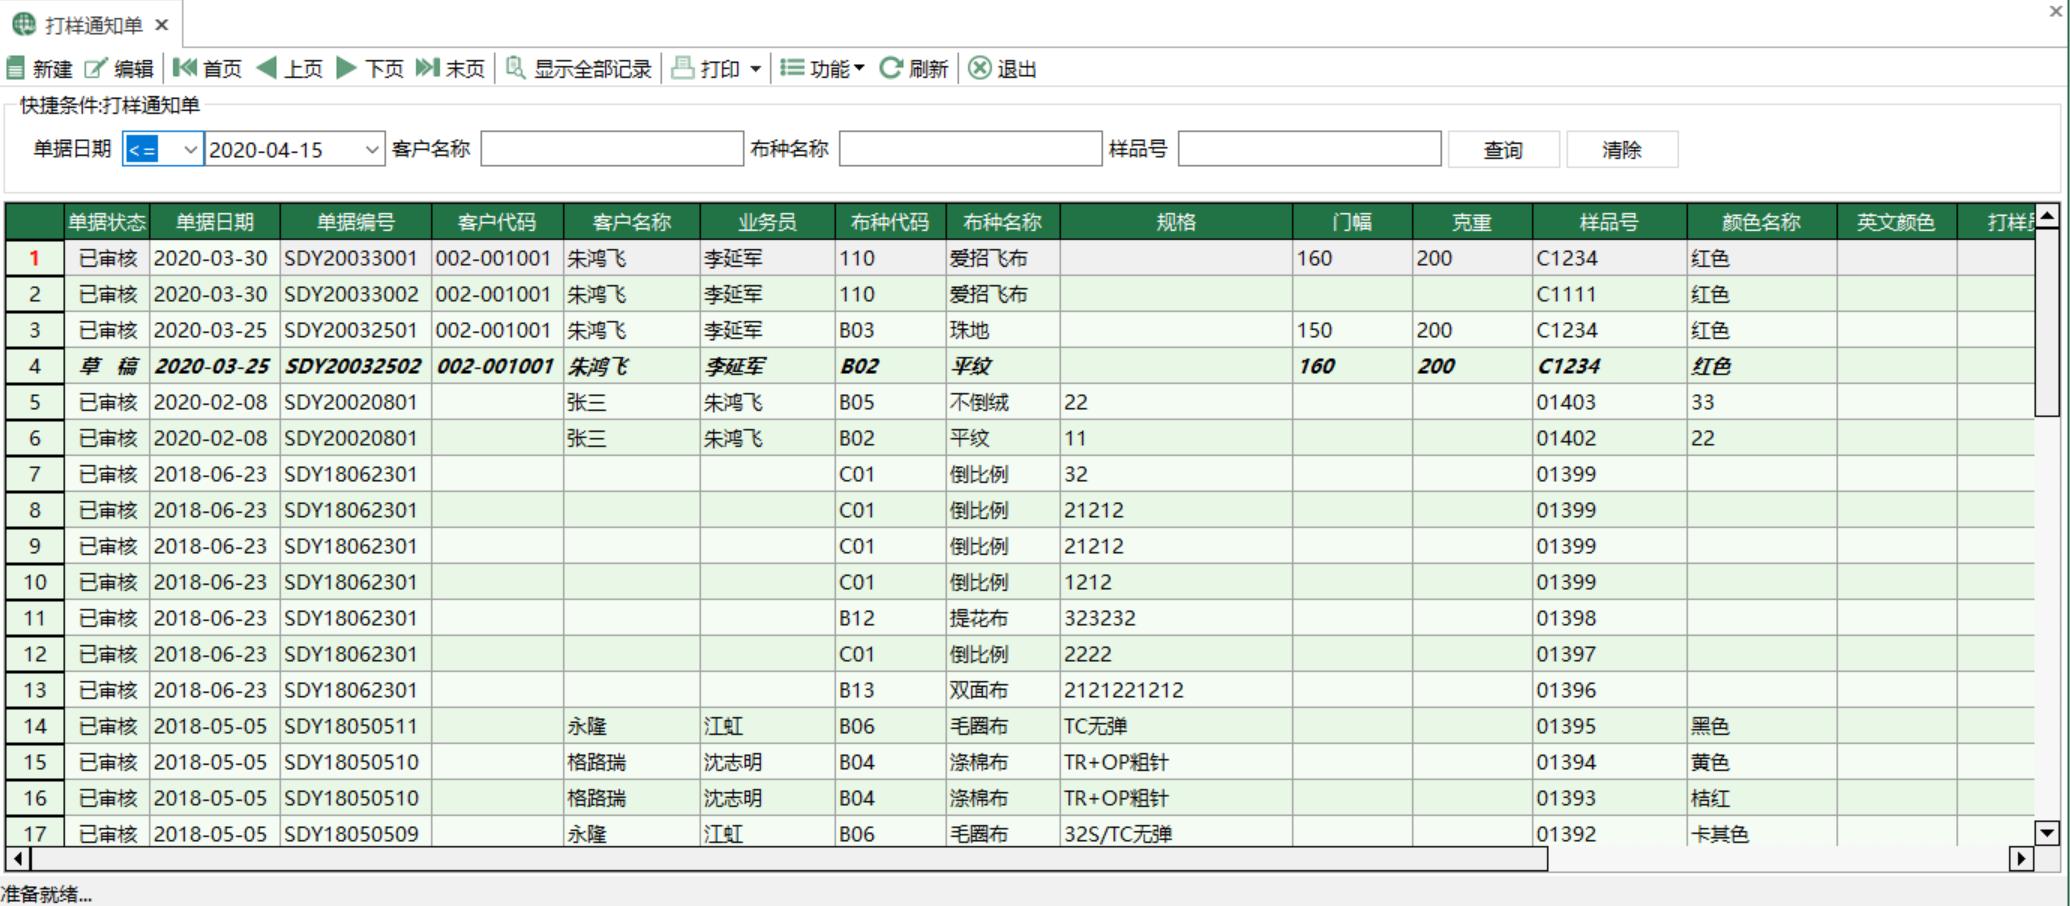Click the 规格 column header
The height and width of the screenshot is (906, 2070).
click(1176, 222)
